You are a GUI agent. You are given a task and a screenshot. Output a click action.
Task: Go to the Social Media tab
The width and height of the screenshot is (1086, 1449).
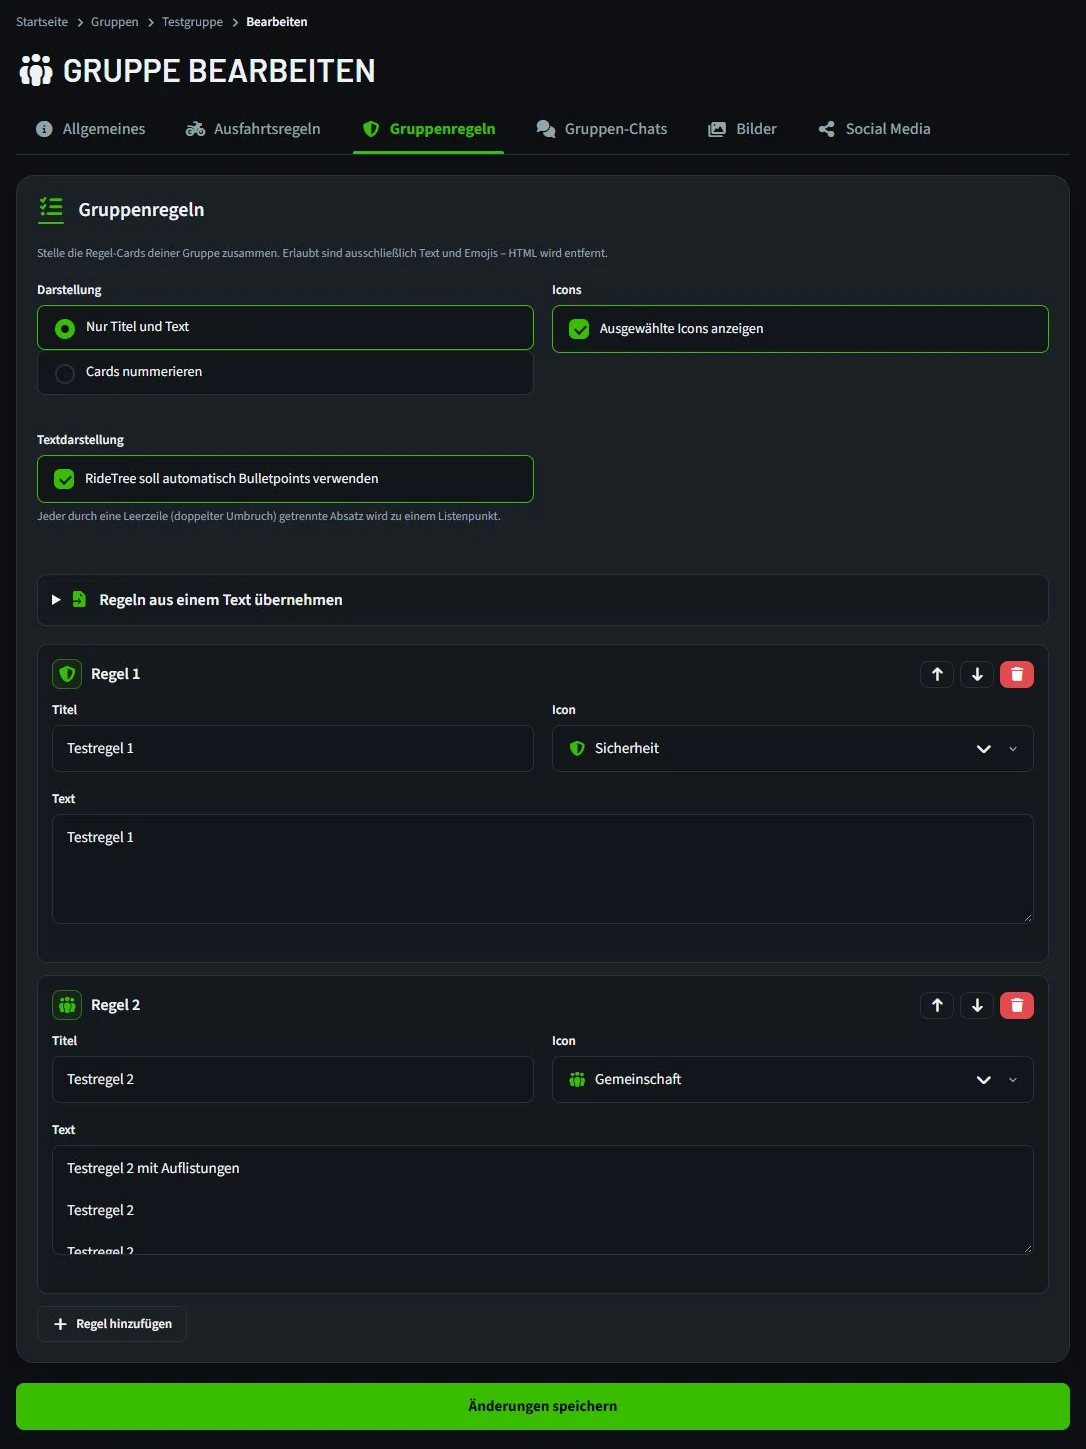coord(875,129)
